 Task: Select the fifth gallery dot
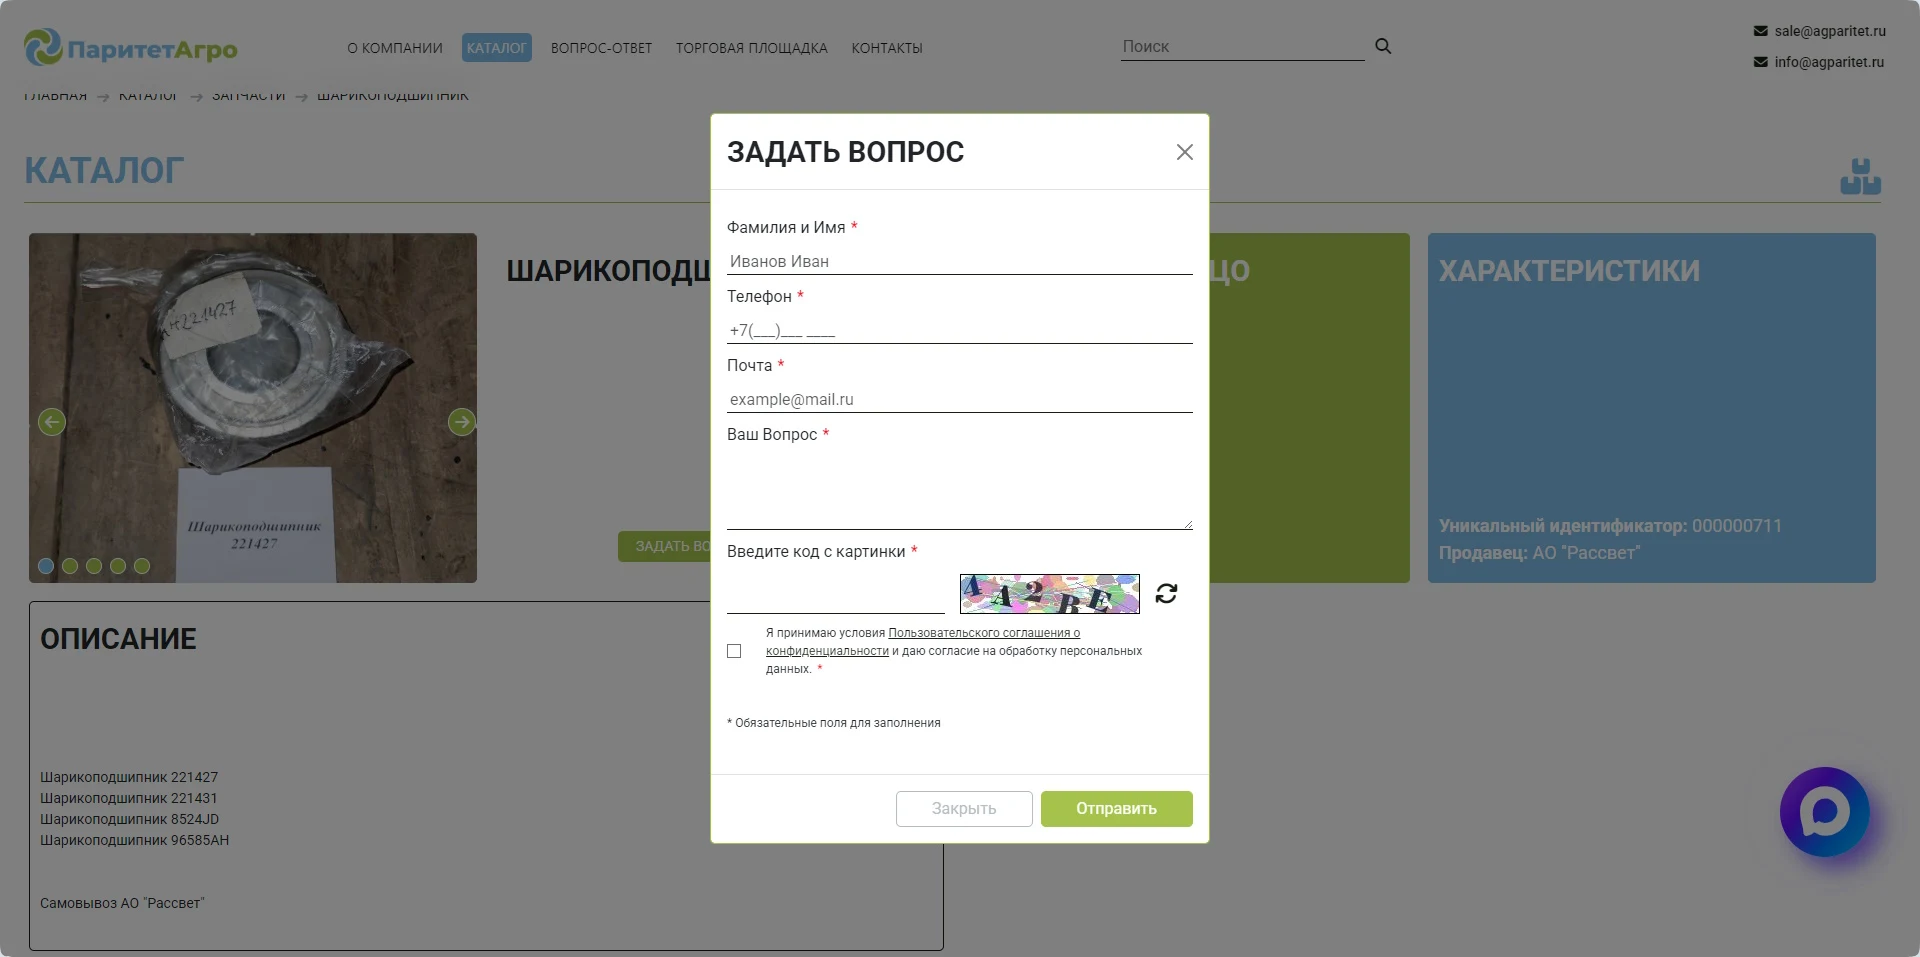pyautogui.click(x=142, y=566)
